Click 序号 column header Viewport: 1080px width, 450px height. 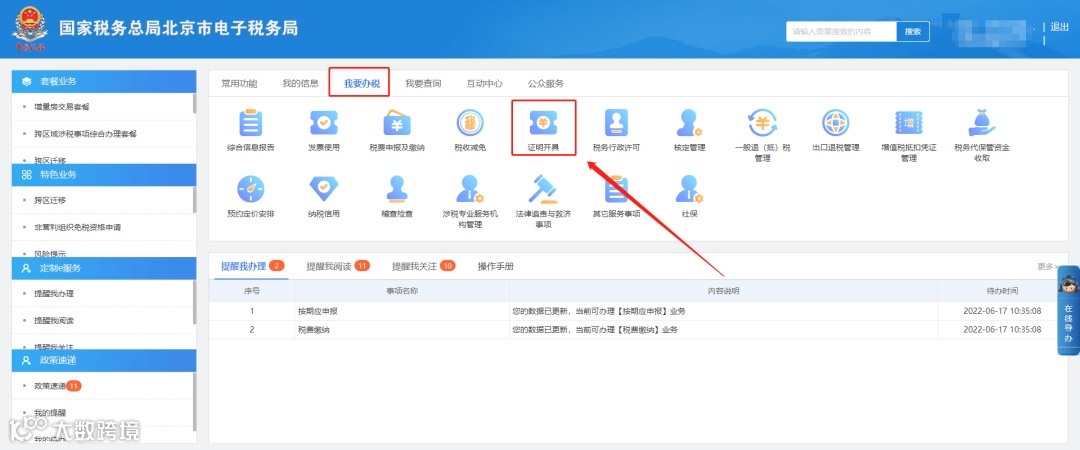click(x=251, y=291)
